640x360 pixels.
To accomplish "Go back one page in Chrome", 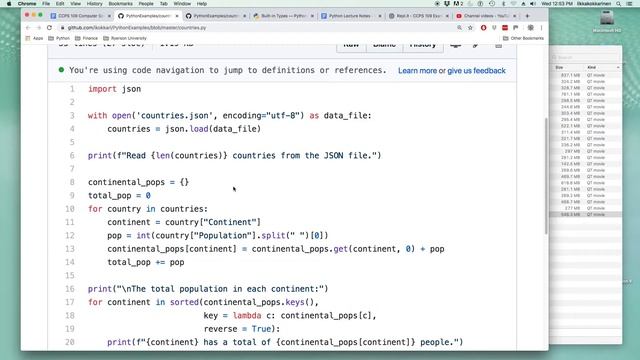I will (28, 28).
